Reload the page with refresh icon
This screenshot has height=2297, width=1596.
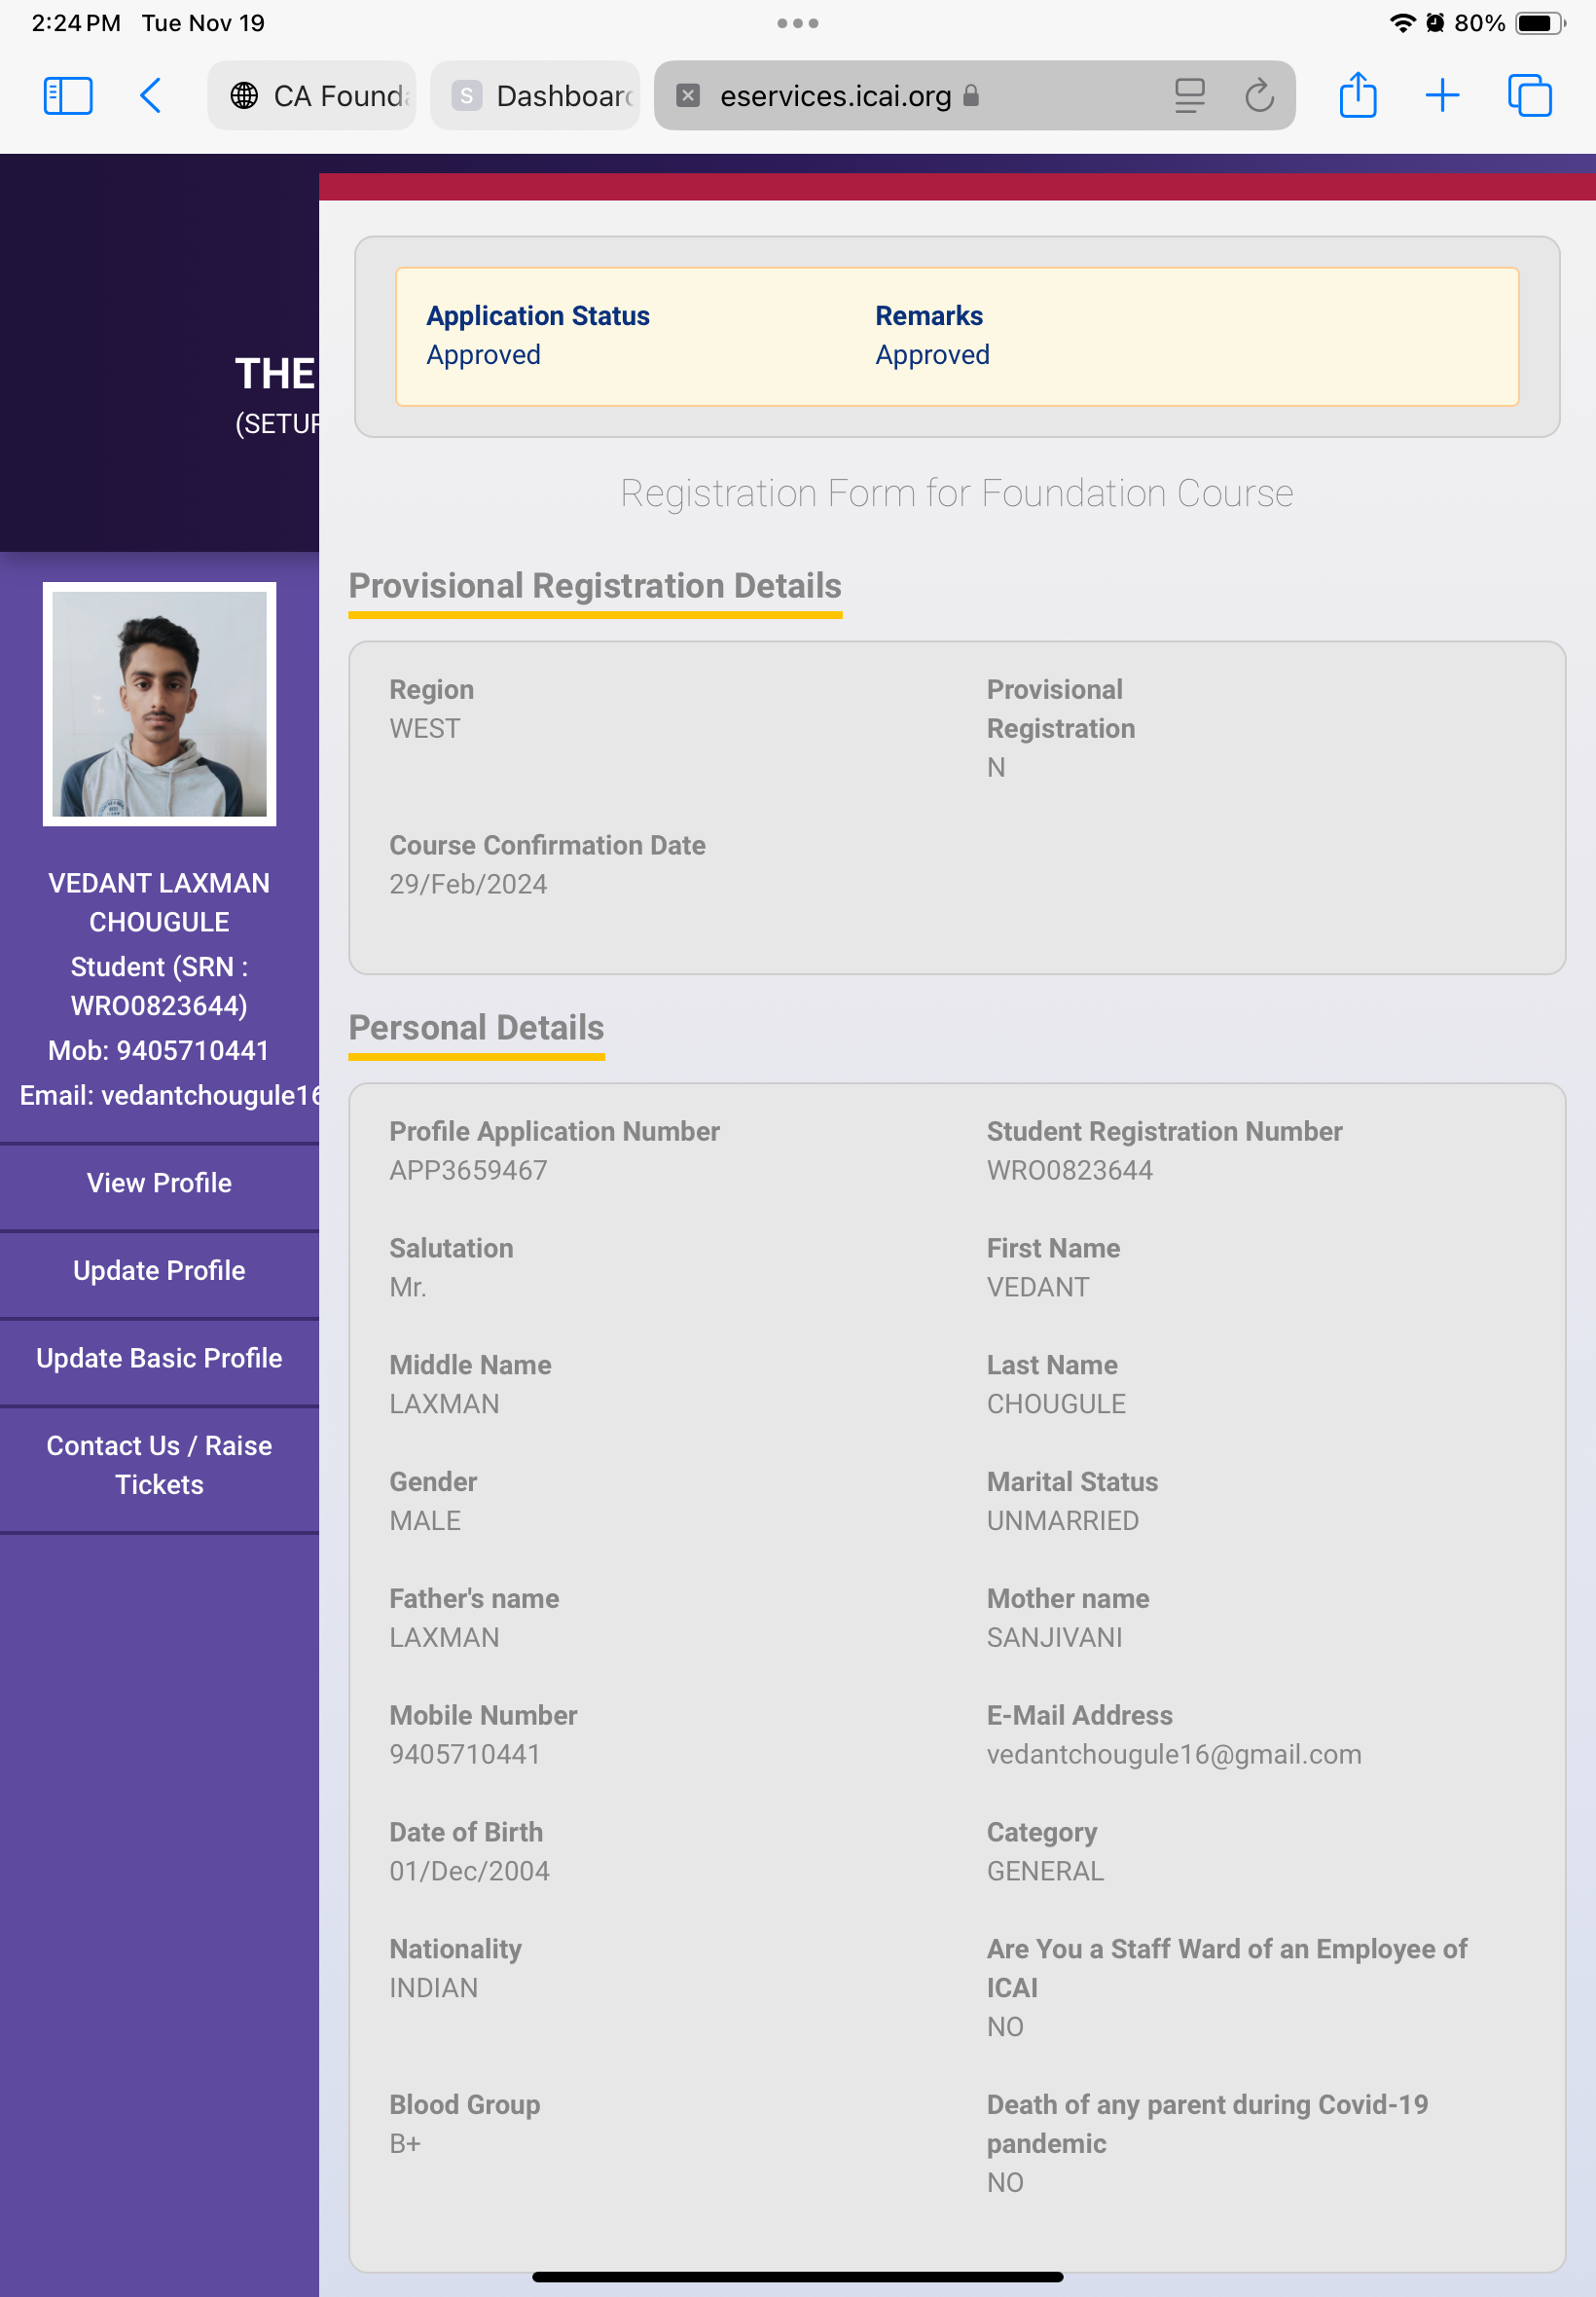(1259, 96)
